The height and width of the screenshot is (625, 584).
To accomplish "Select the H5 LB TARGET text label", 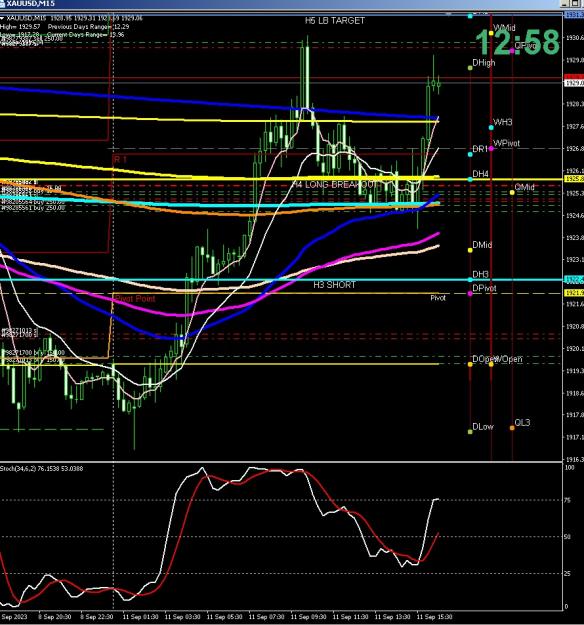I will point(335,21).
